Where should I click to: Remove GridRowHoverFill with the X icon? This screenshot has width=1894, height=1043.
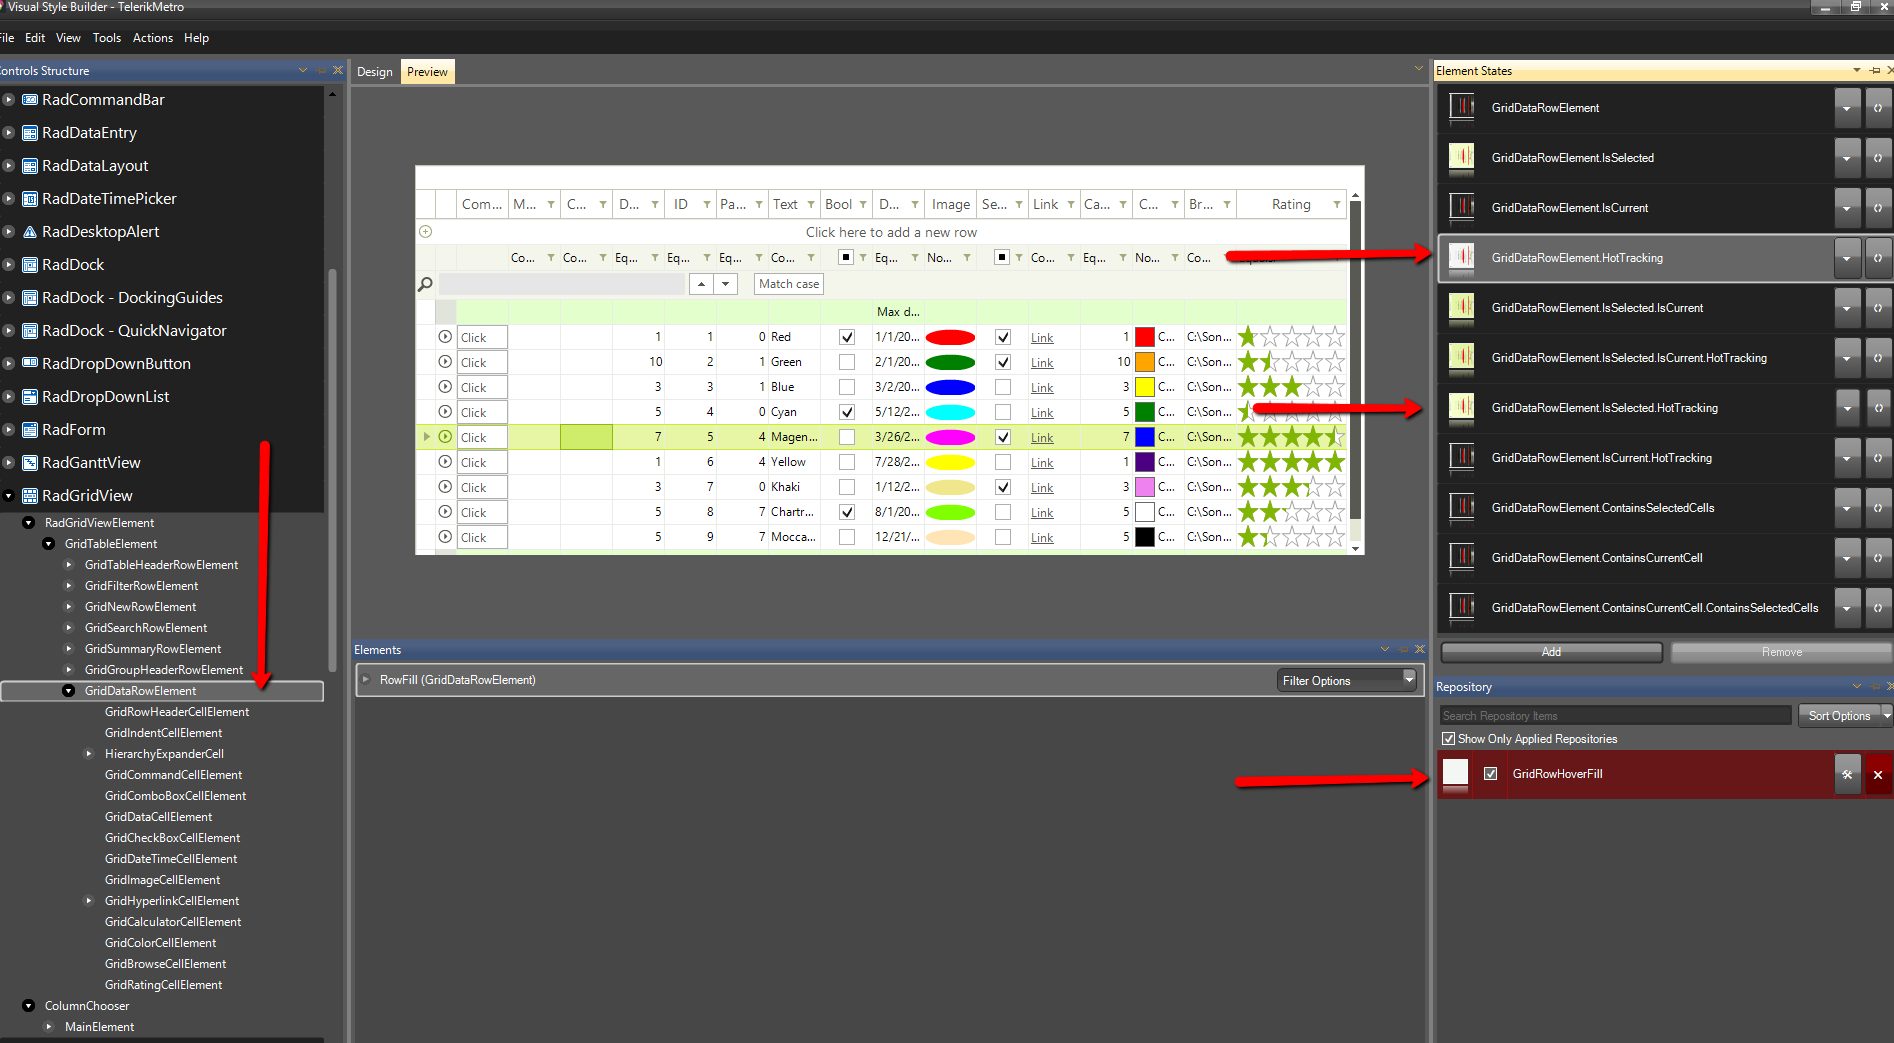1878,774
